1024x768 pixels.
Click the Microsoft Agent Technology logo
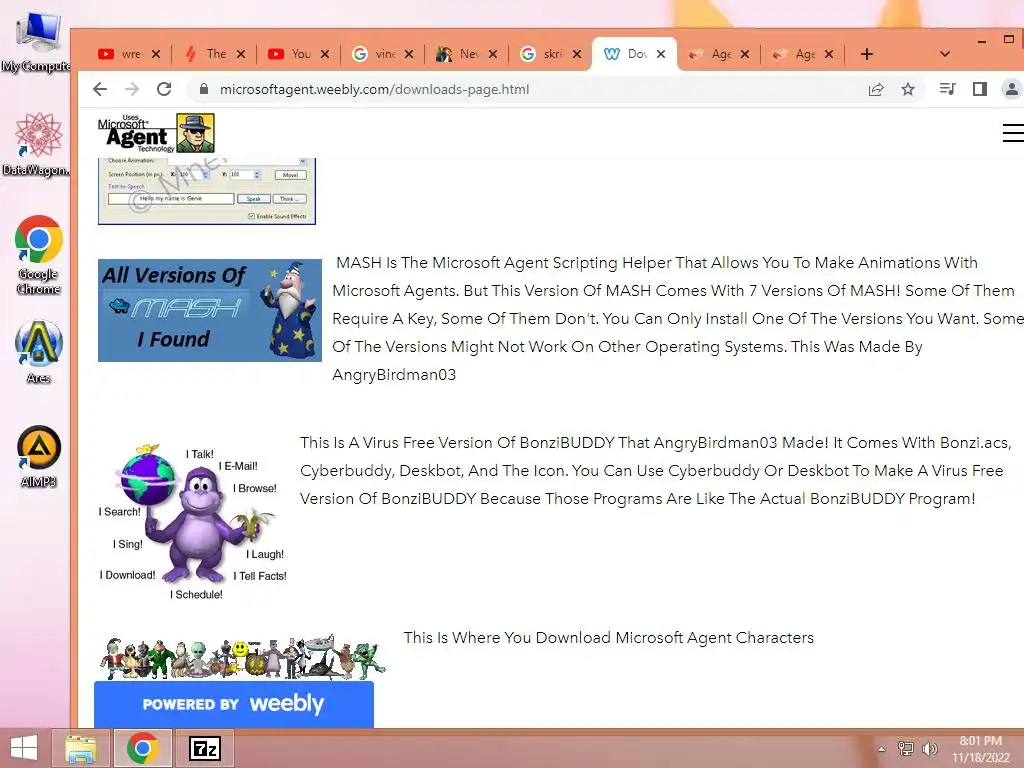156,133
